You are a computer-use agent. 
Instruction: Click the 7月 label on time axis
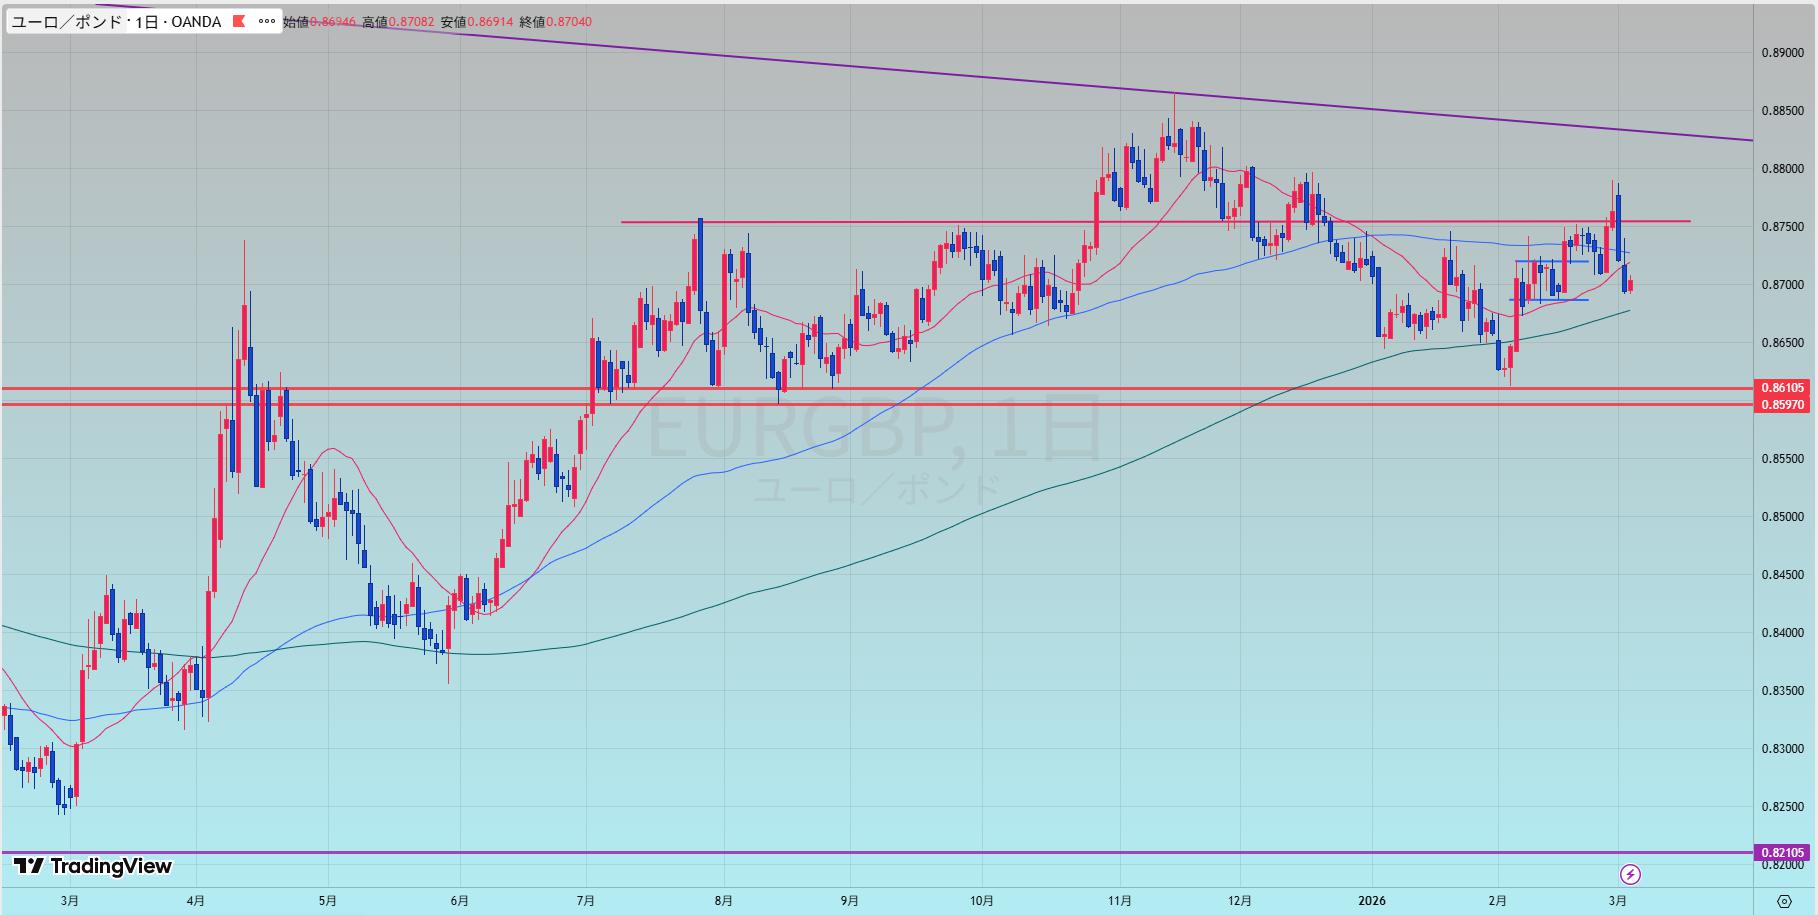click(586, 901)
